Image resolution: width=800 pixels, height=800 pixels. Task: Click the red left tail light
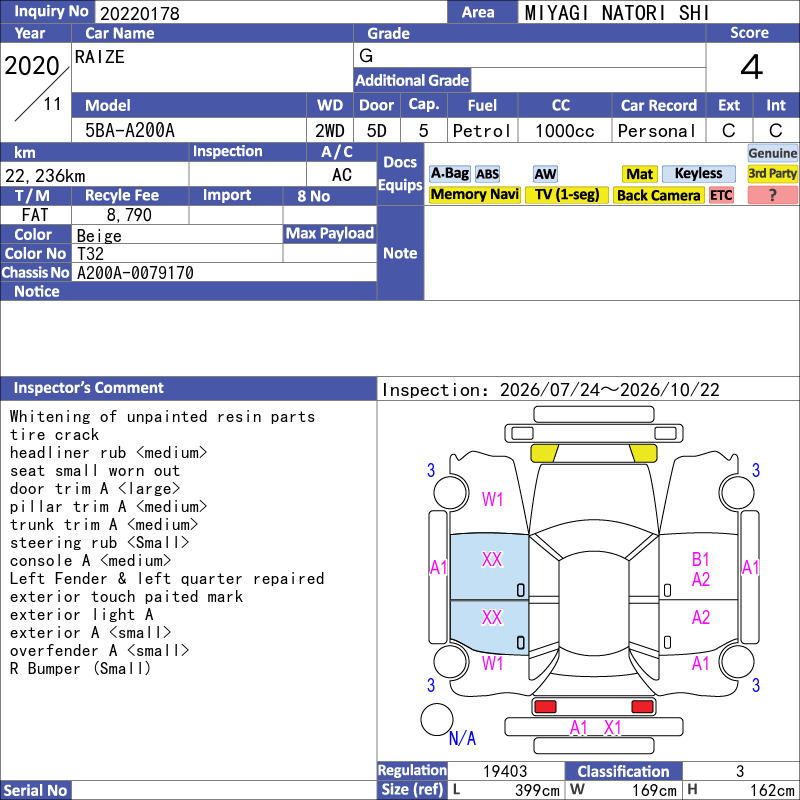pos(544,707)
